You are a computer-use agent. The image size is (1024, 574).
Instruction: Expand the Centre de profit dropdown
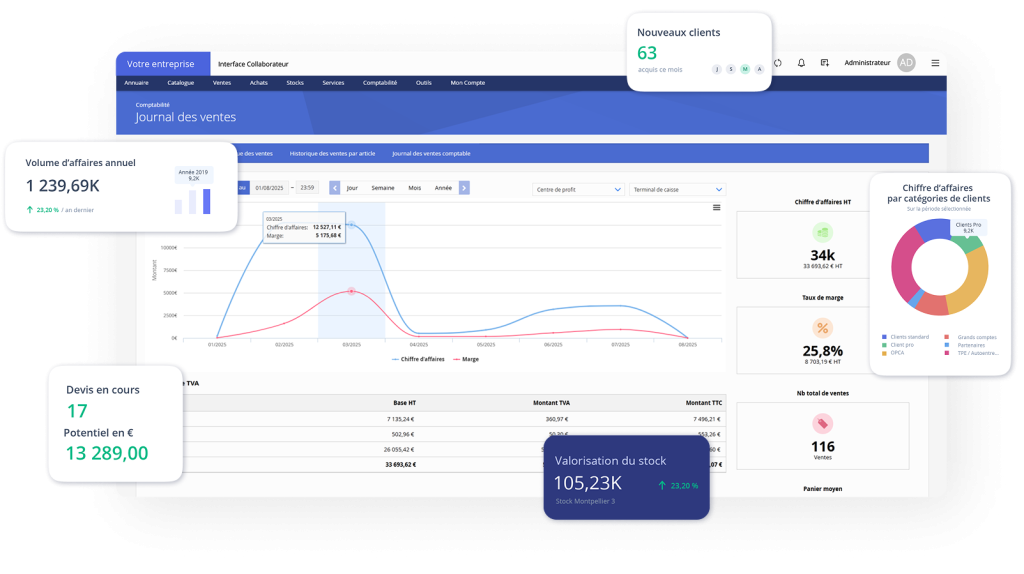[x=578, y=189]
